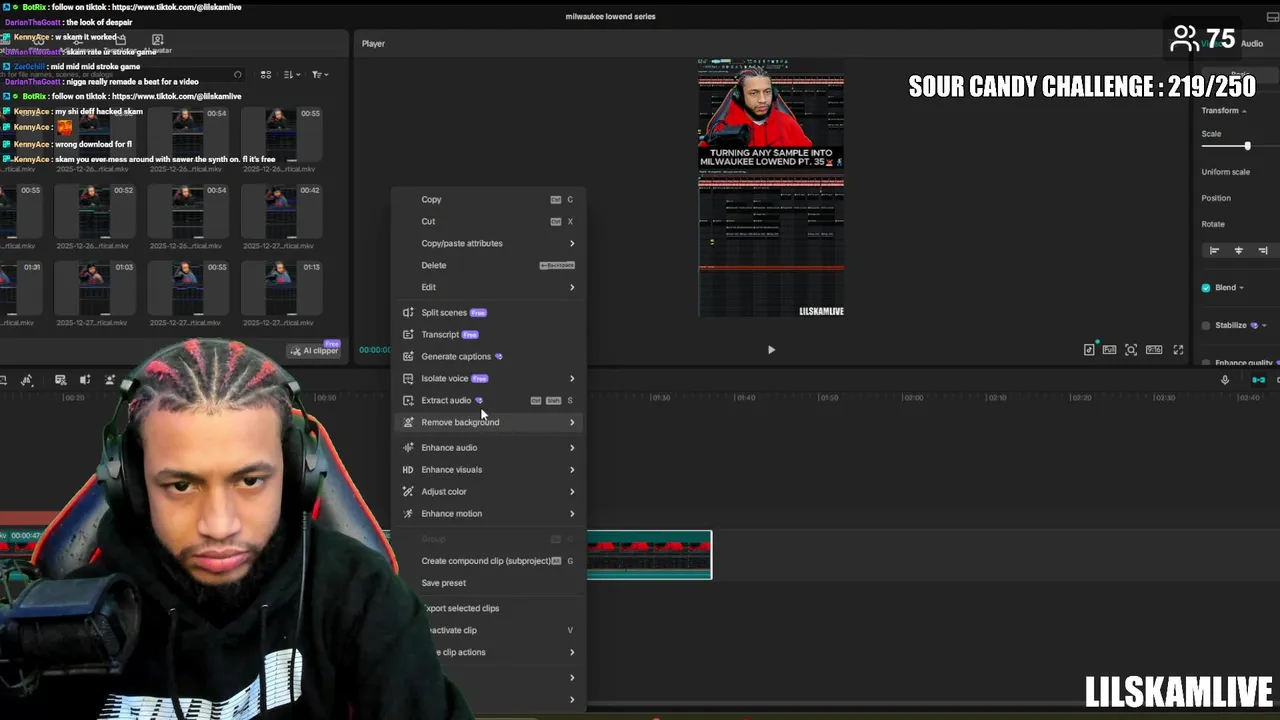
Task: Click the "Player" panel title
Action: tap(373, 44)
